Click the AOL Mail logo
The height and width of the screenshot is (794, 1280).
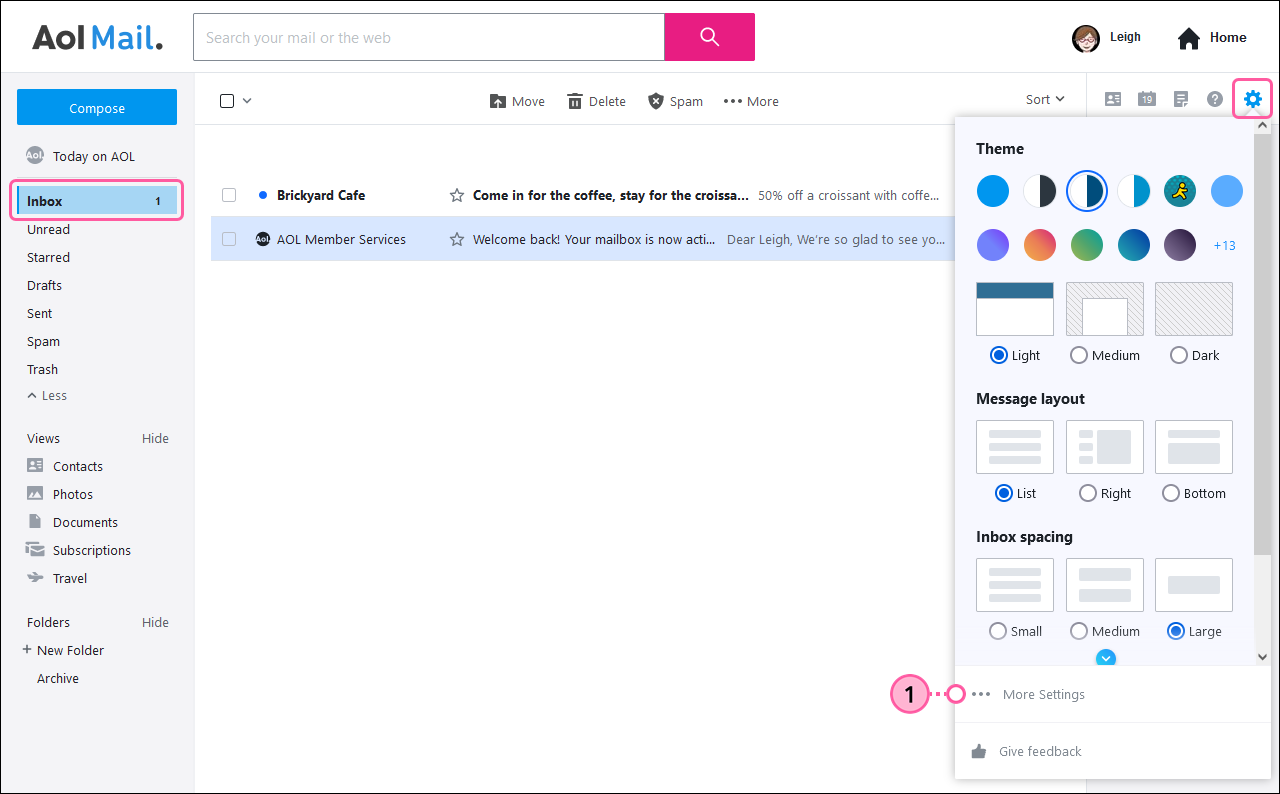click(x=97, y=38)
